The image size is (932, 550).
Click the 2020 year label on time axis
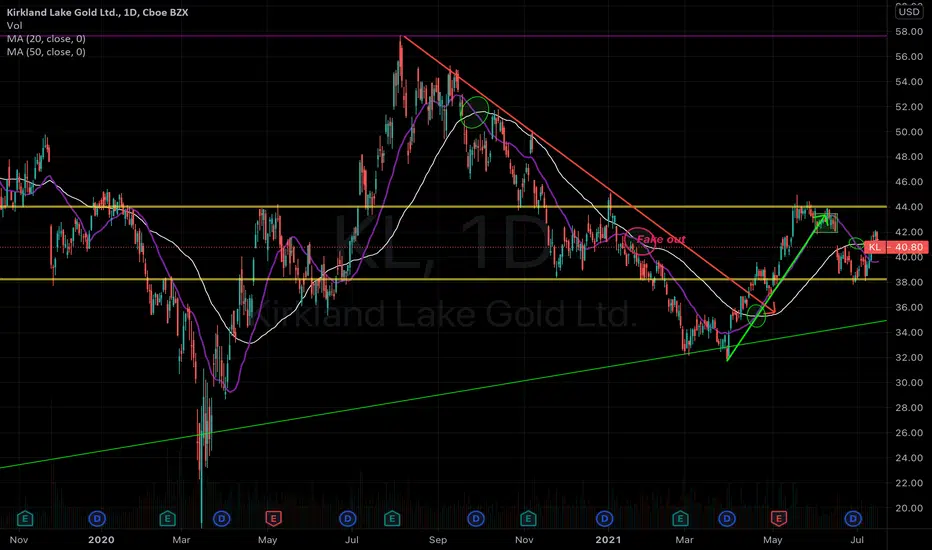pos(100,540)
